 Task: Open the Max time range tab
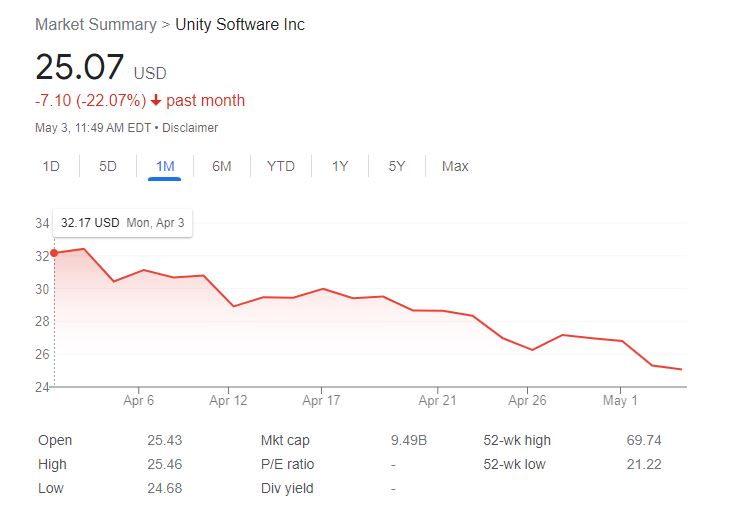pos(455,166)
